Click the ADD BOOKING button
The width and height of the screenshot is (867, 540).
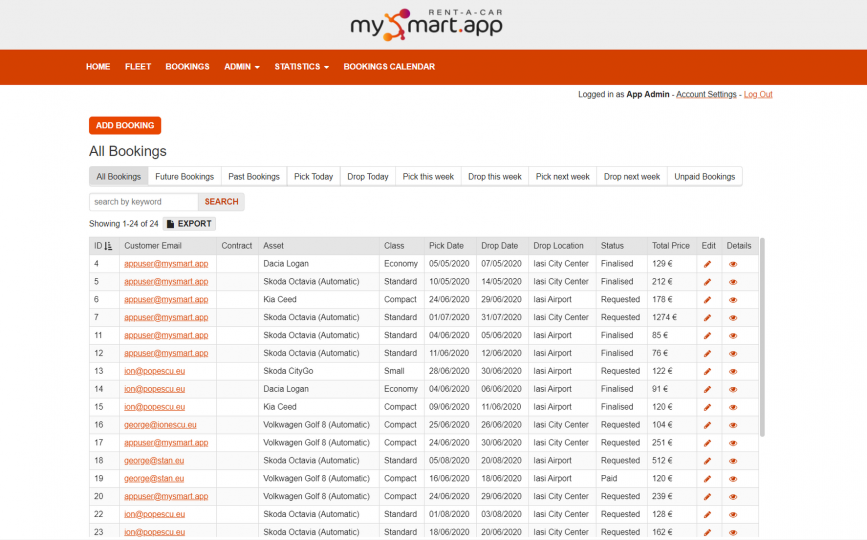[x=125, y=125]
